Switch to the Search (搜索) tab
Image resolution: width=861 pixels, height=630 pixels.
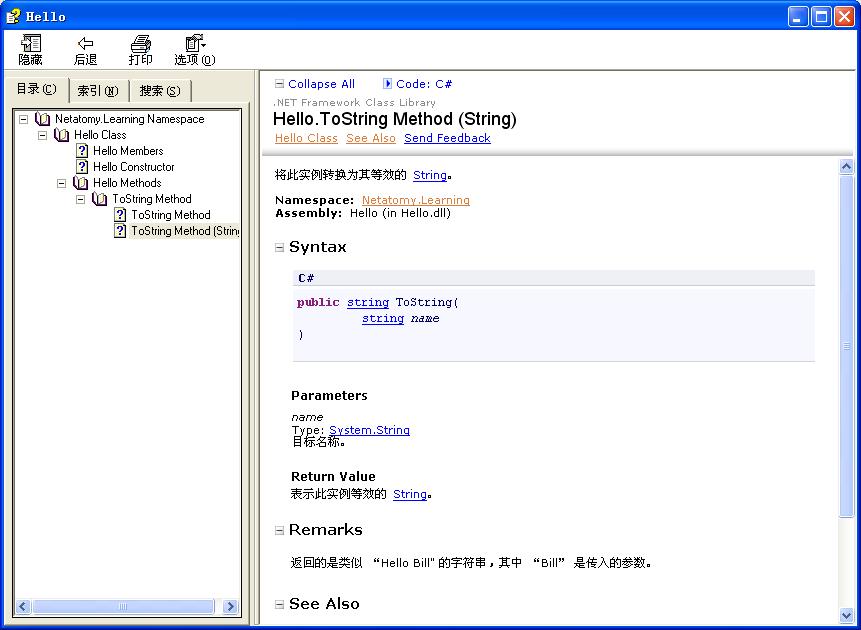(x=159, y=91)
